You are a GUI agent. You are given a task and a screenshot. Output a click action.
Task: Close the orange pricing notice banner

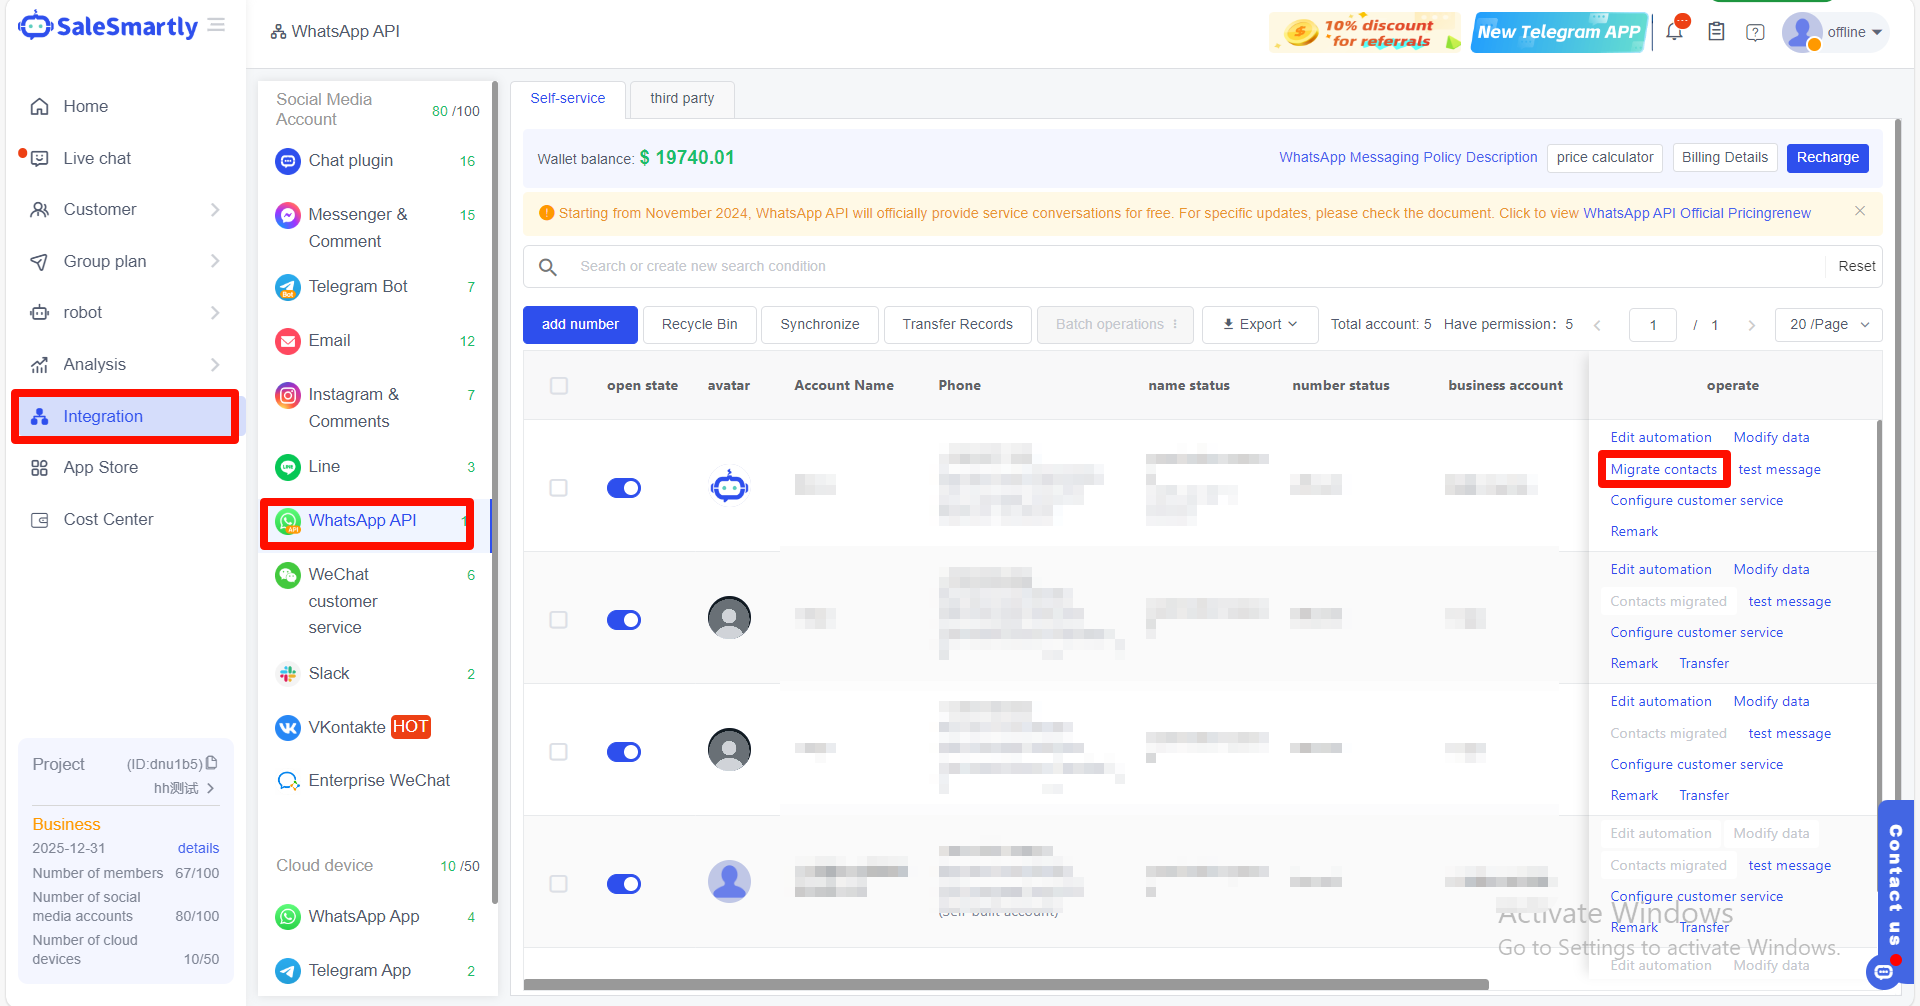click(x=1860, y=211)
